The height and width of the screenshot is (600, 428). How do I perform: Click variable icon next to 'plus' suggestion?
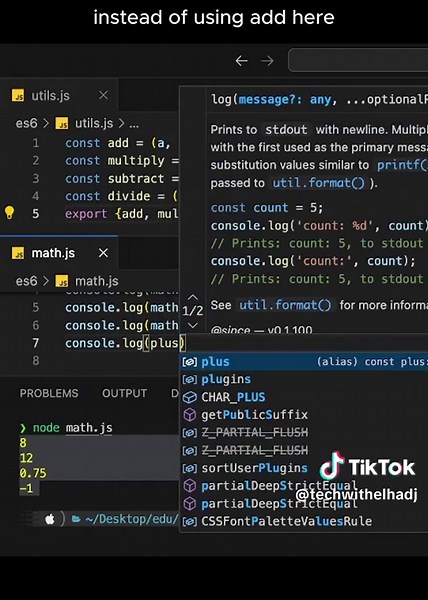pos(189,362)
